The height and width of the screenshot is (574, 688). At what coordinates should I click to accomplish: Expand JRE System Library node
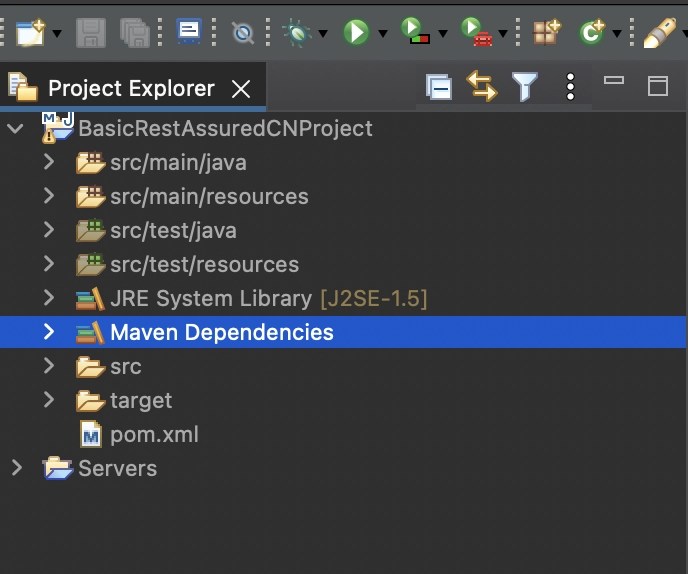click(x=49, y=298)
